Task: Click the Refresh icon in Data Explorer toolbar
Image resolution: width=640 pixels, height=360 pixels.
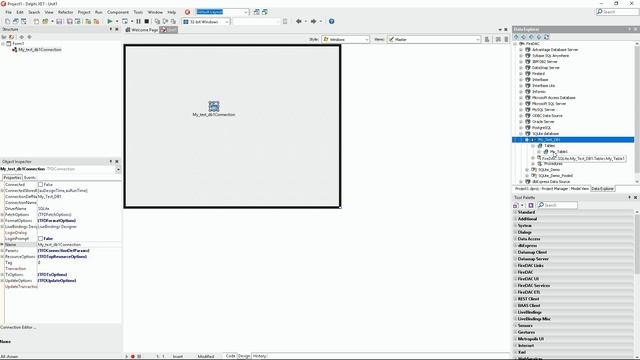Action: tap(547, 37)
